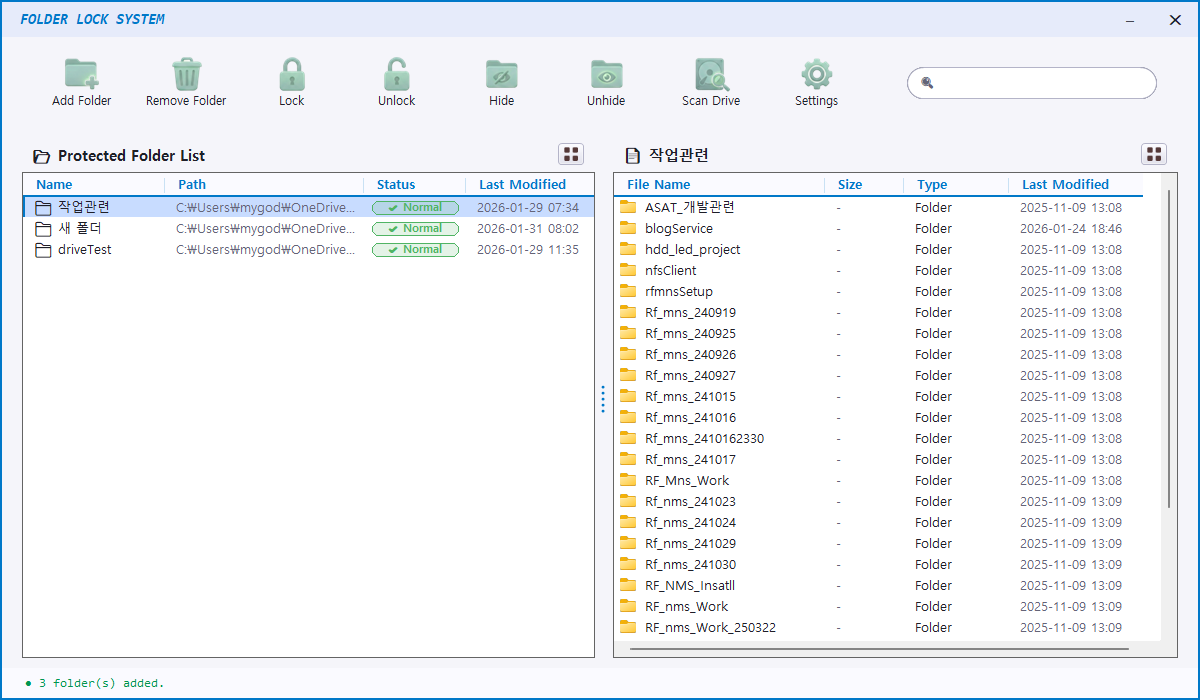This screenshot has width=1200, height=700.
Task: Click the folder icon beside rfmnsSetup
Action: tap(628, 291)
